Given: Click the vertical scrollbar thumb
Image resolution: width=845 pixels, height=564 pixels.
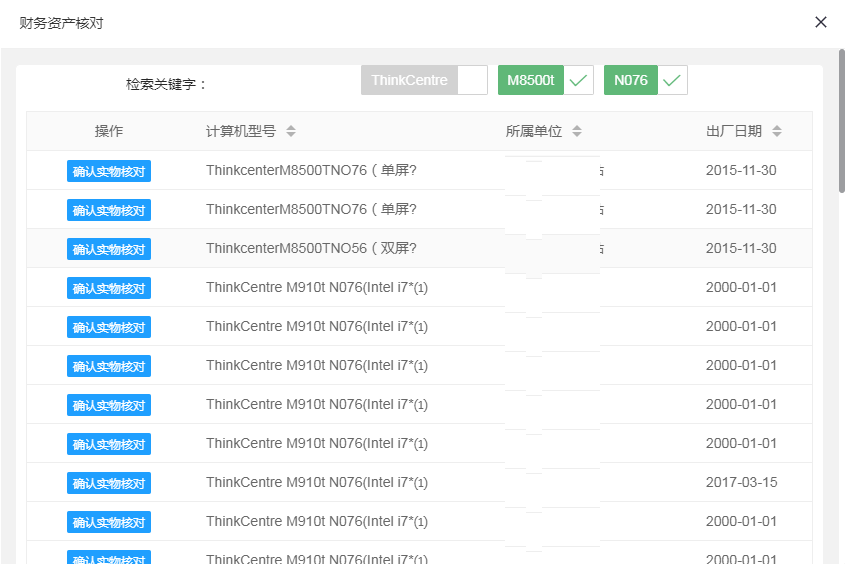Looking at the screenshot, I should coord(841,121).
